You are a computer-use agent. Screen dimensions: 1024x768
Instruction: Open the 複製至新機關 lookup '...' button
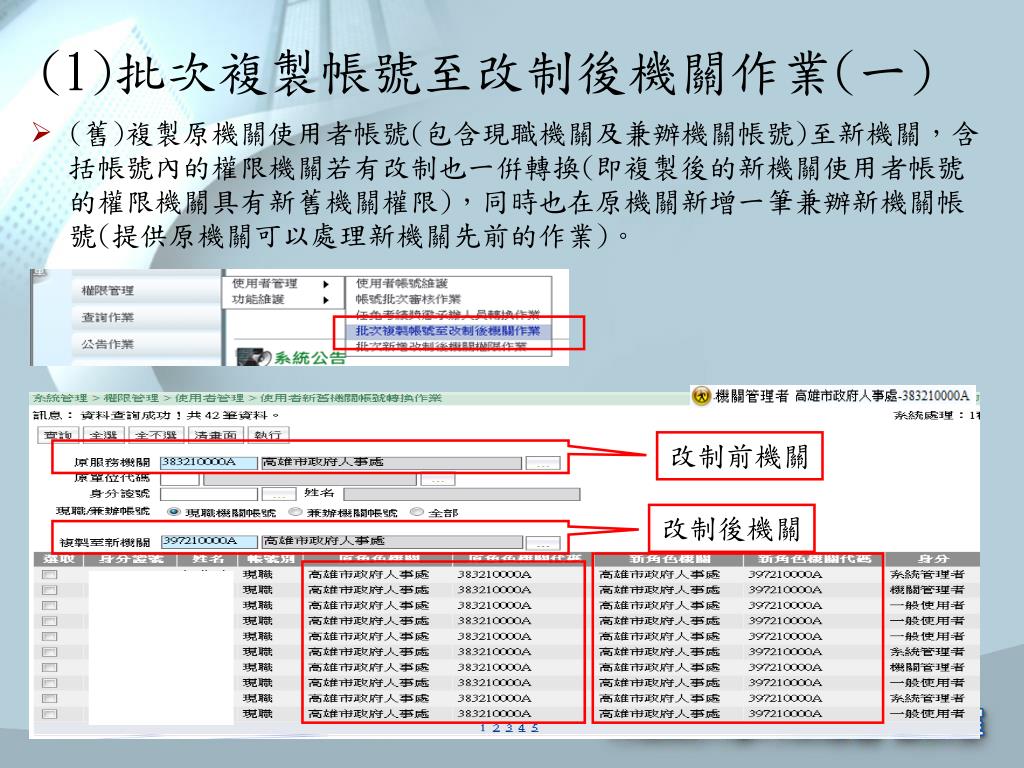click(x=543, y=543)
